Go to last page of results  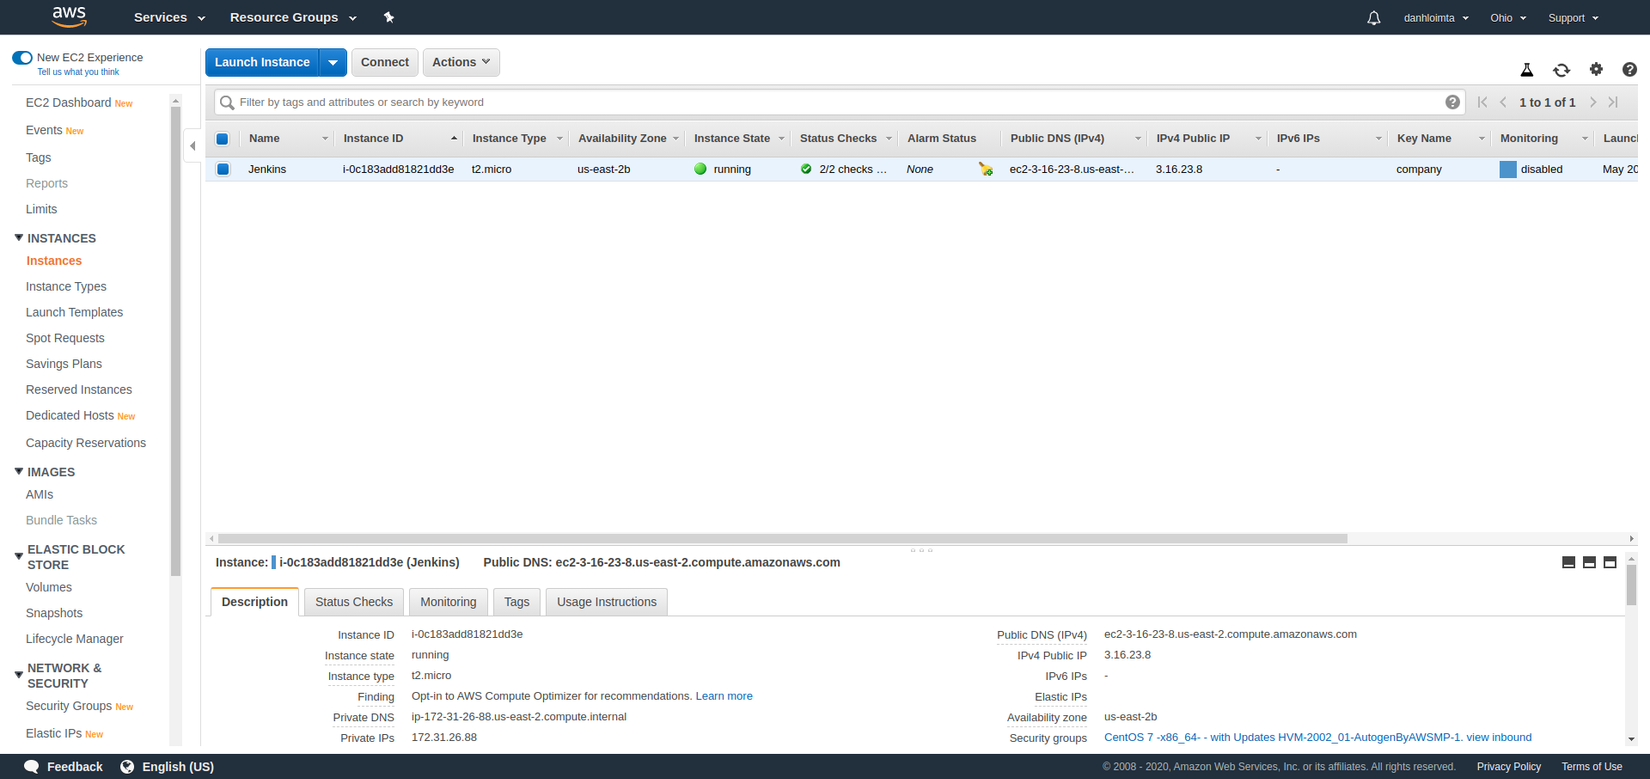pos(1613,102)
